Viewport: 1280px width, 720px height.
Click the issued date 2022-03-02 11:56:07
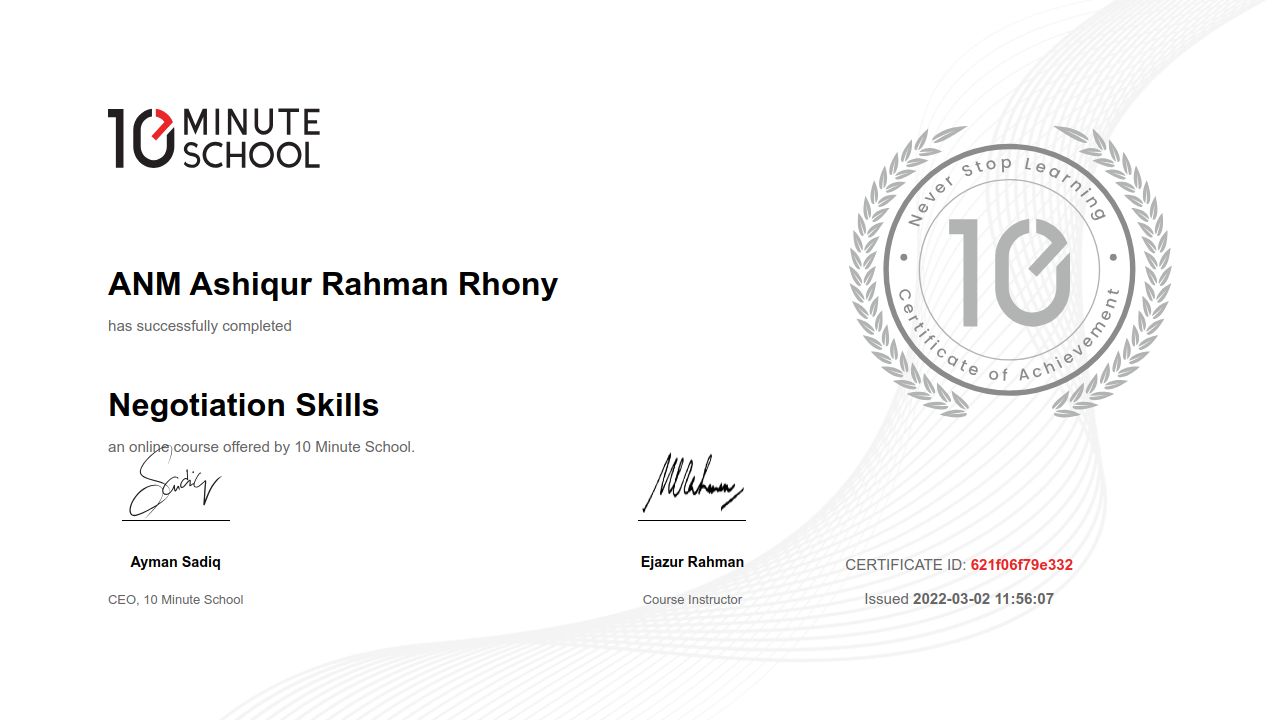pos(983,599)
